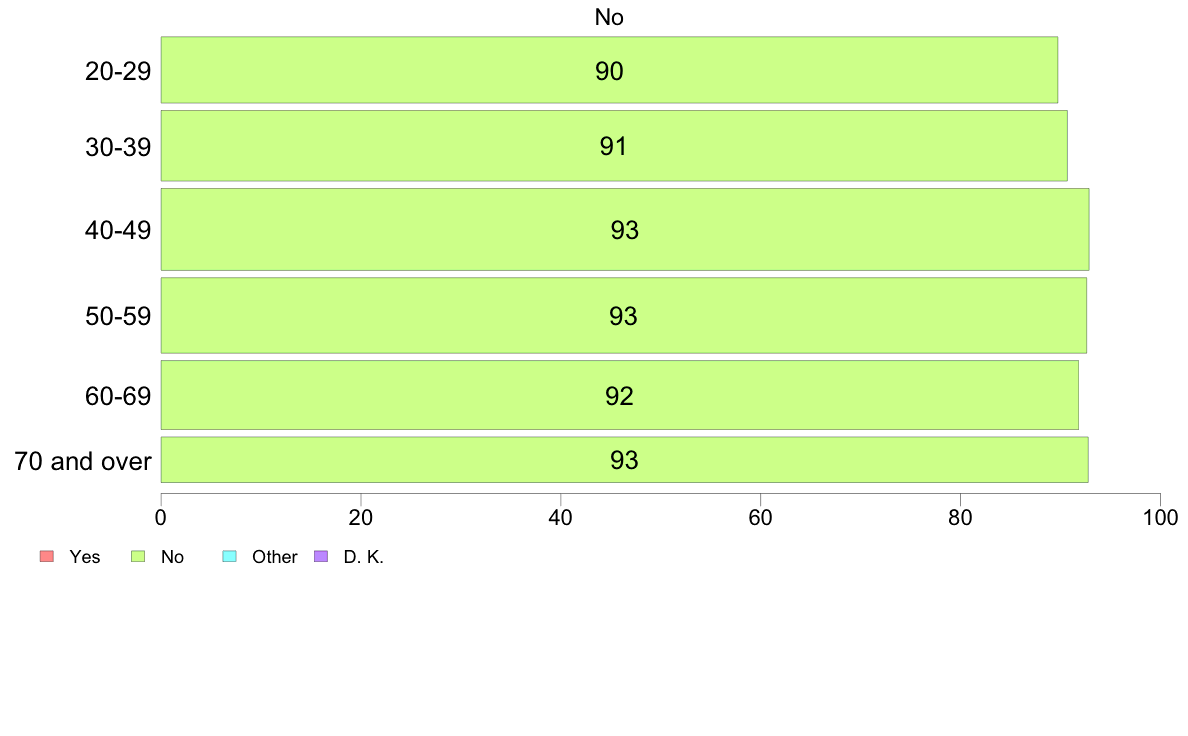
Task: Click the 20-29 age group bar
Action: tap(609, 70)
